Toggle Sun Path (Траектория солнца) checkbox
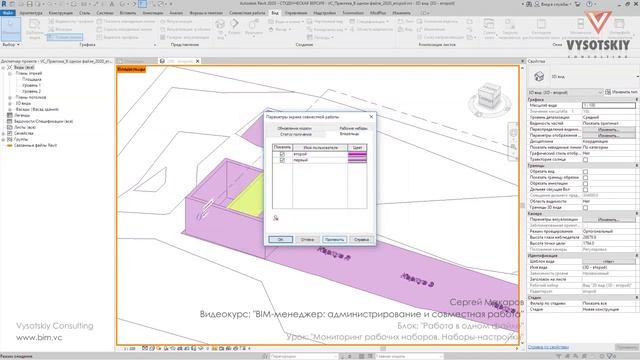Screen dimensions: 640x360 tap(585, 160)
